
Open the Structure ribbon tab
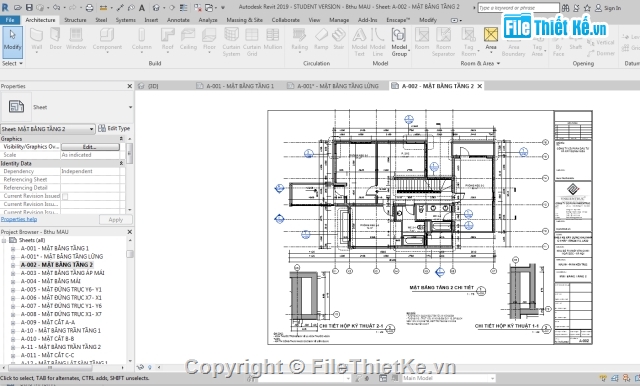75,20
